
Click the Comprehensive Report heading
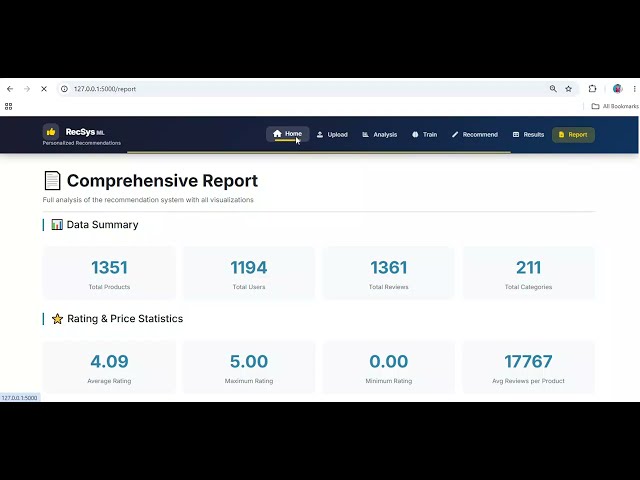[x=162, y=180]
